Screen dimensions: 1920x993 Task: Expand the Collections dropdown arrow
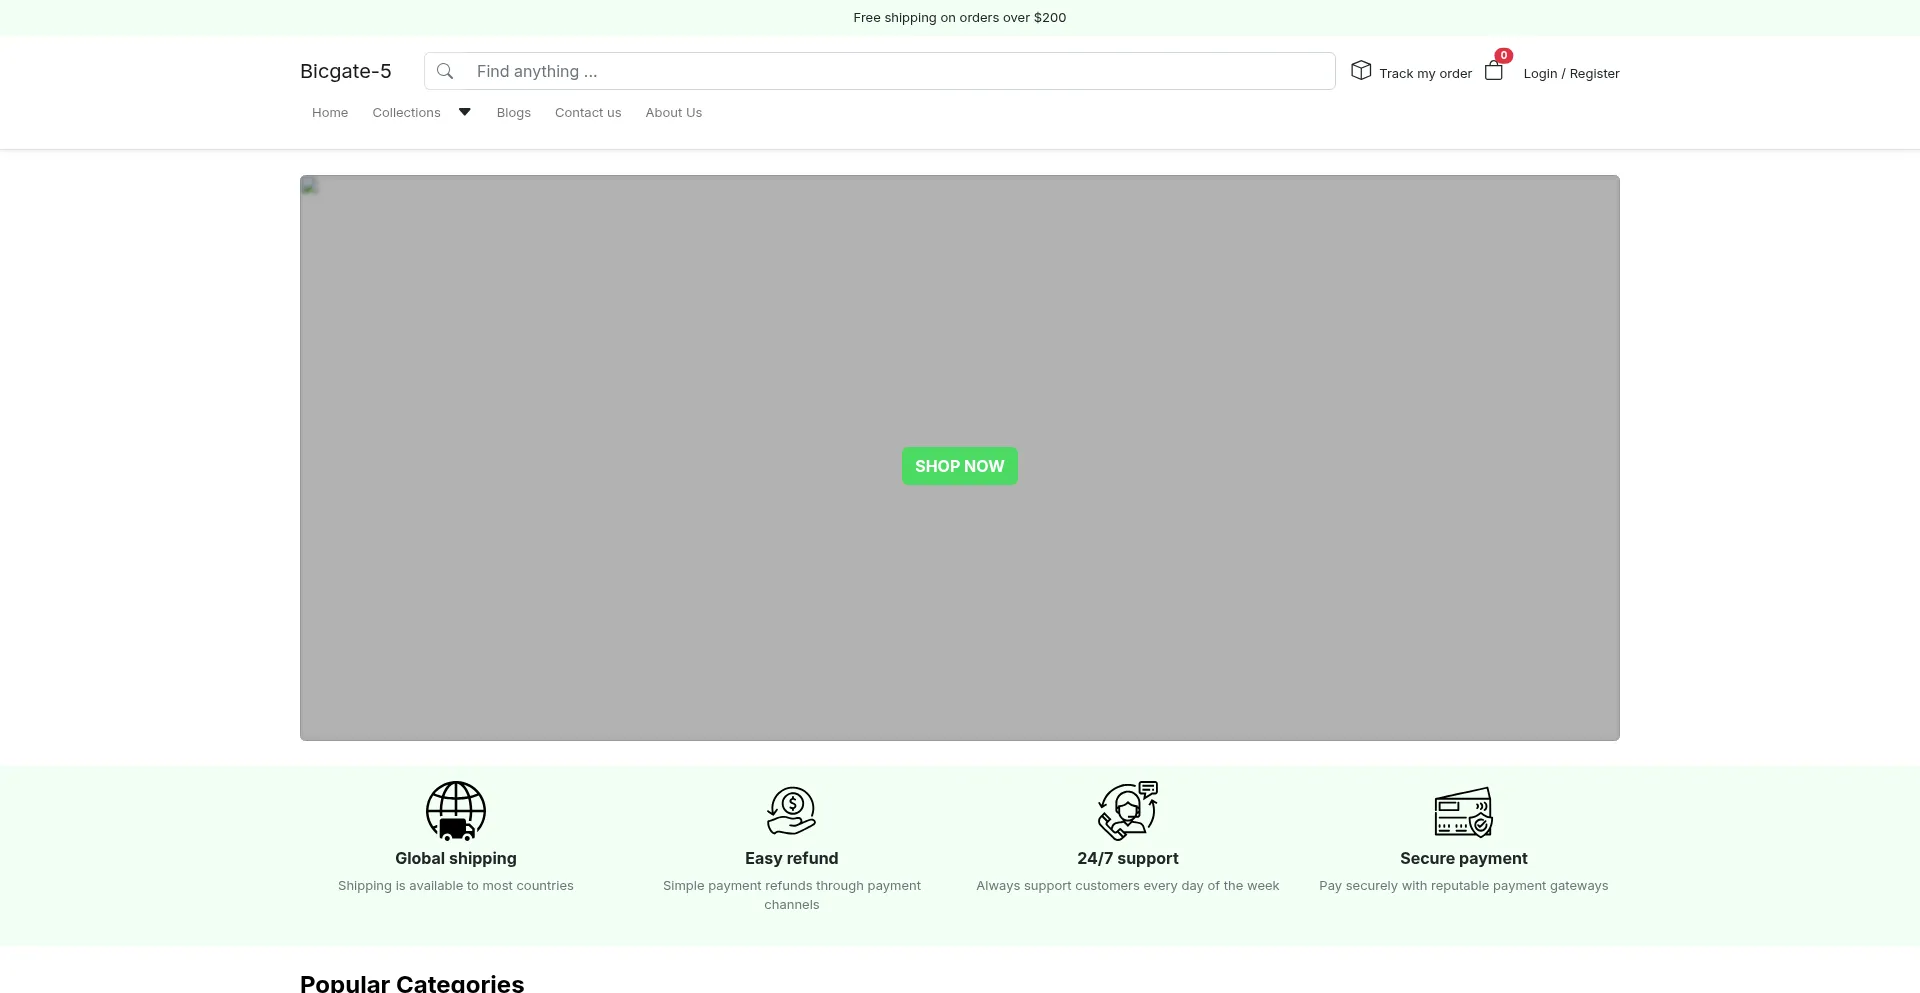click(x=465, y=112)
